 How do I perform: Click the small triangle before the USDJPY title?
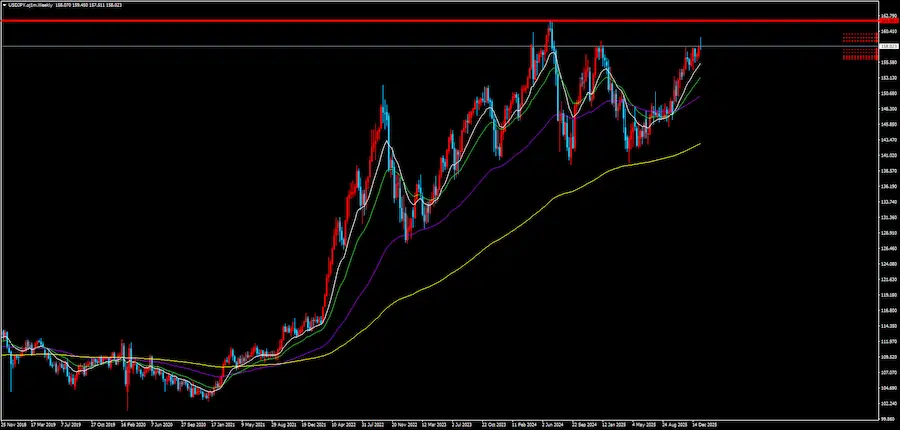4,4
